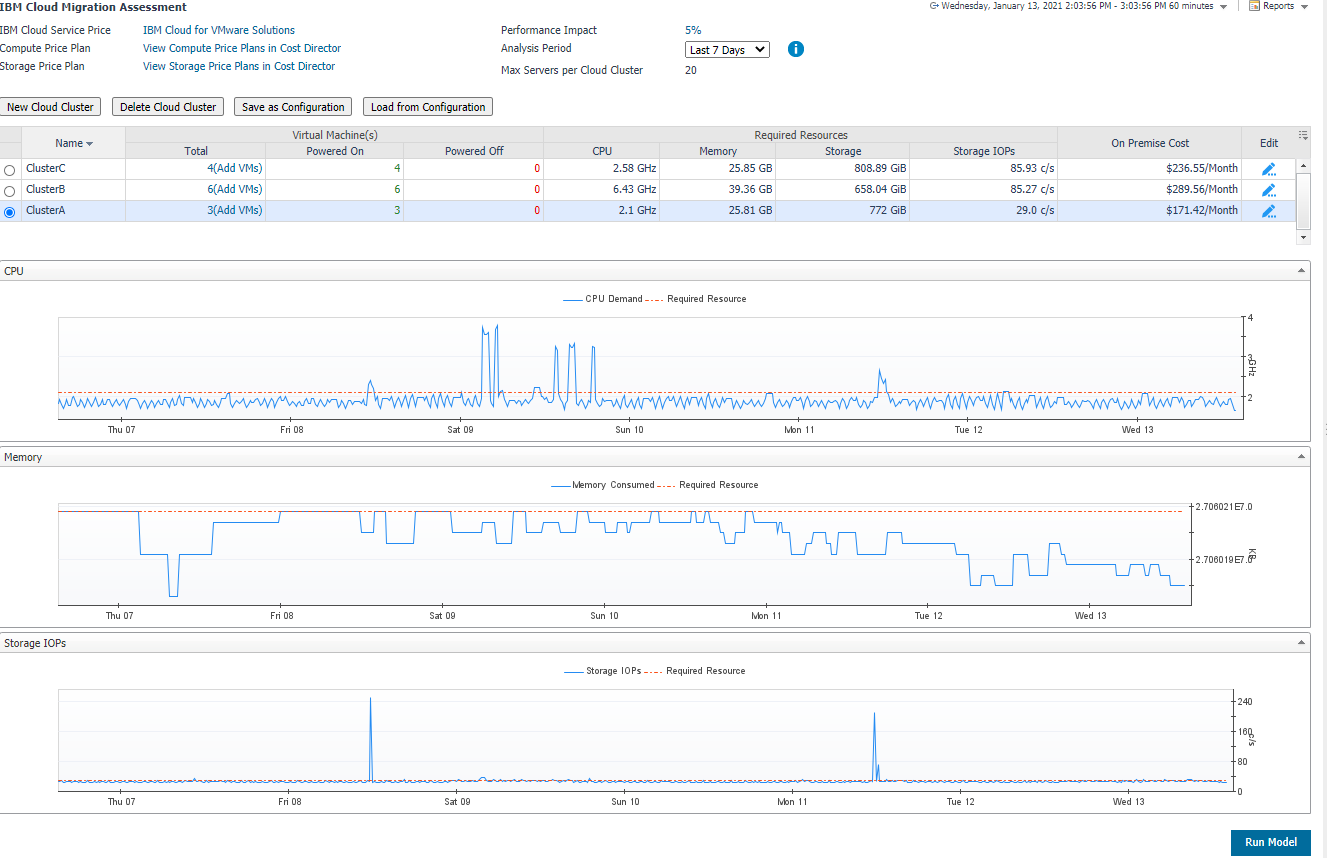Collapse the CPU chart panel
This screenshot has width=1327, height=858.
(1301, 271)
